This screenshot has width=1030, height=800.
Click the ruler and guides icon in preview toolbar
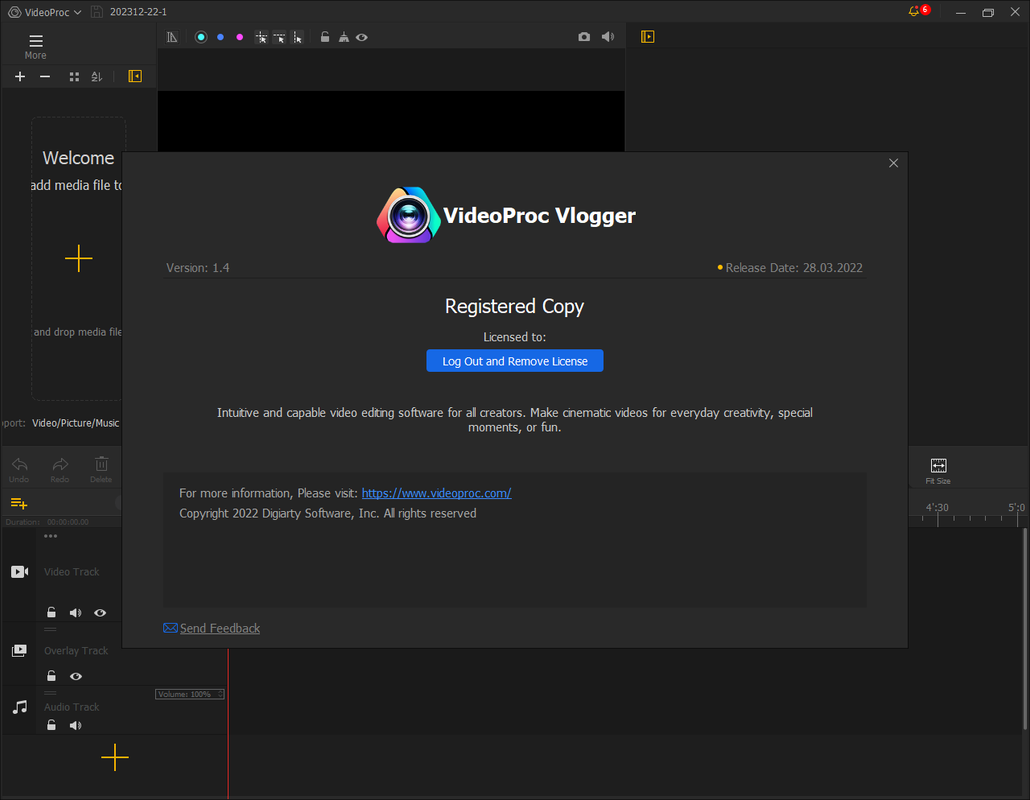(172, 37)
